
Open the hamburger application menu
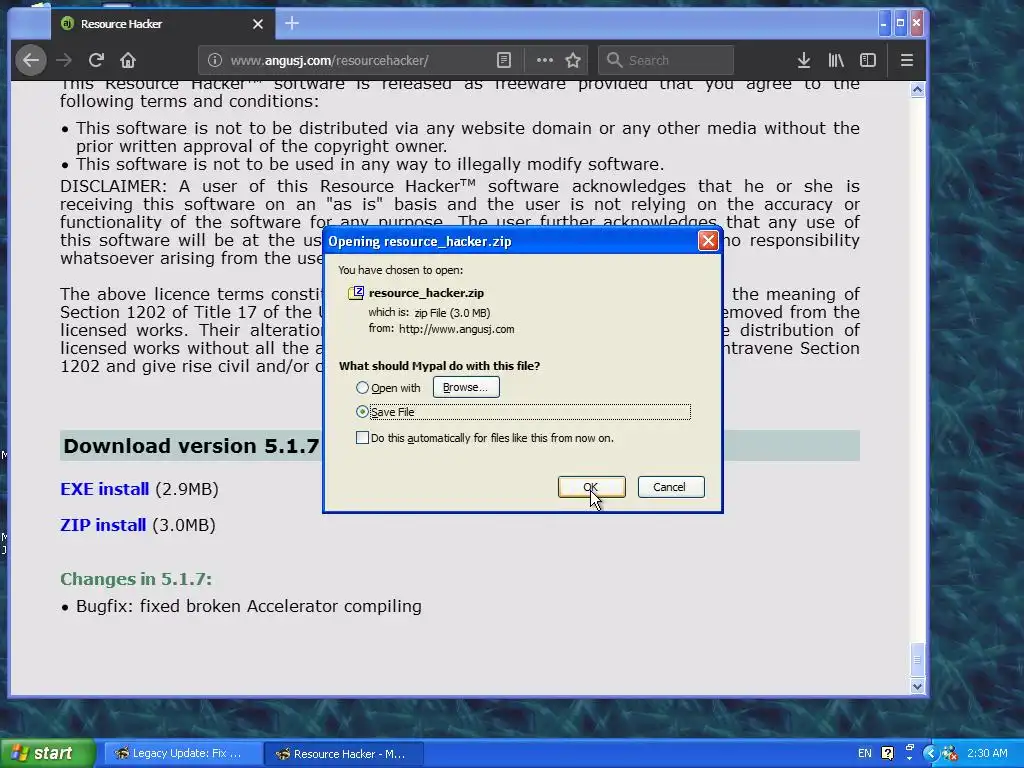[x=906, y=61]
